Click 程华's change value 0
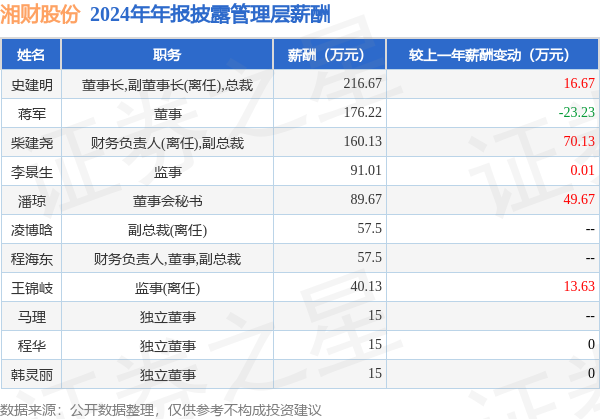Viewport: 600px width, 419px height. [x=591, y=344]
